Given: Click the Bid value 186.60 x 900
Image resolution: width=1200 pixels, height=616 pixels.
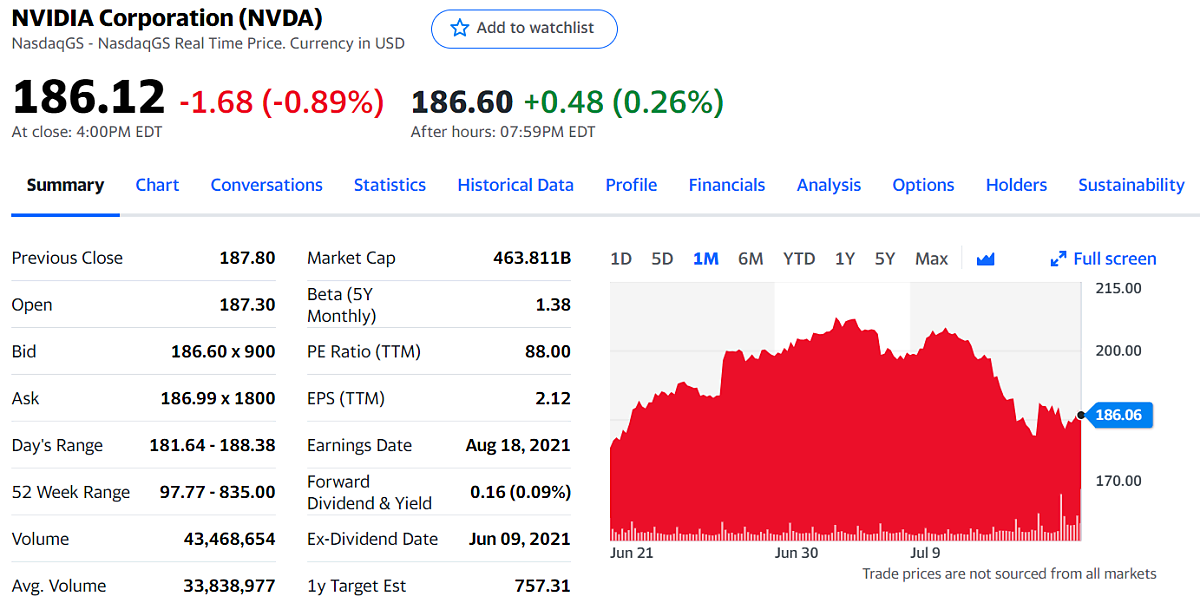Looking at the screenshot, I should tap(223, 352).
